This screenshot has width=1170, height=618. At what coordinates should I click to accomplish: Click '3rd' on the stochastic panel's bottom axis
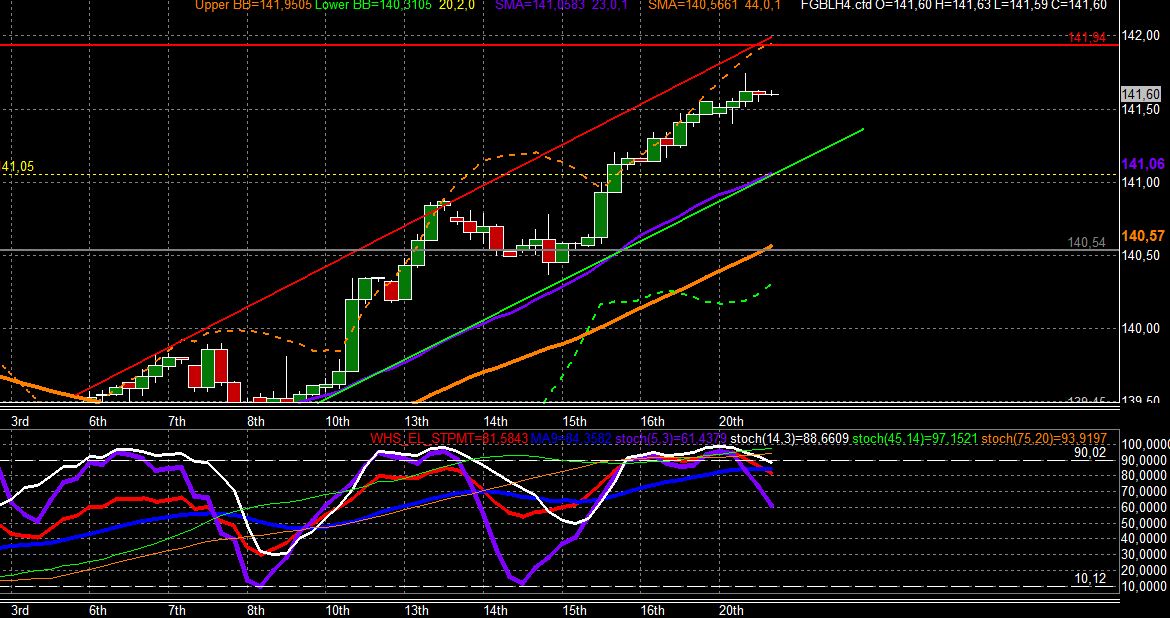coord(20,611)
